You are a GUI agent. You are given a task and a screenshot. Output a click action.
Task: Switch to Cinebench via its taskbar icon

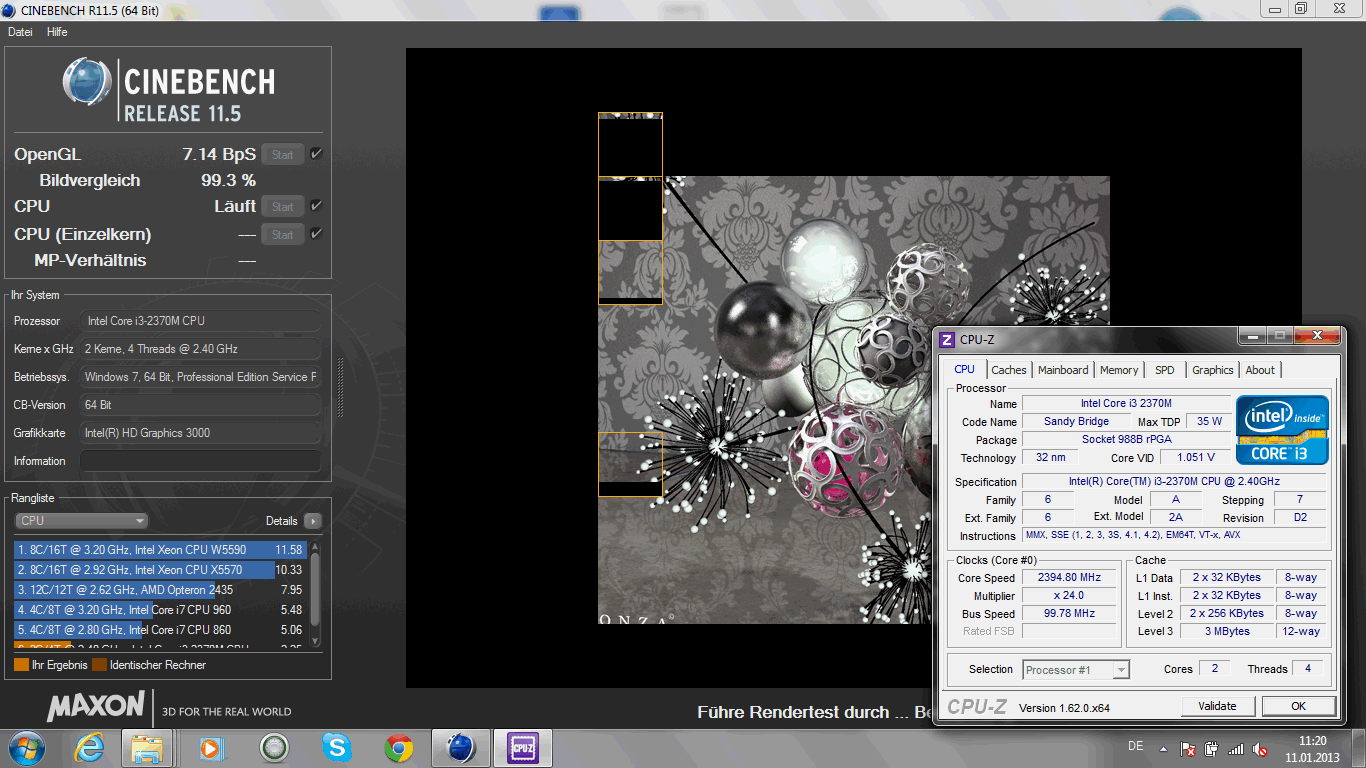pos(460,748)
